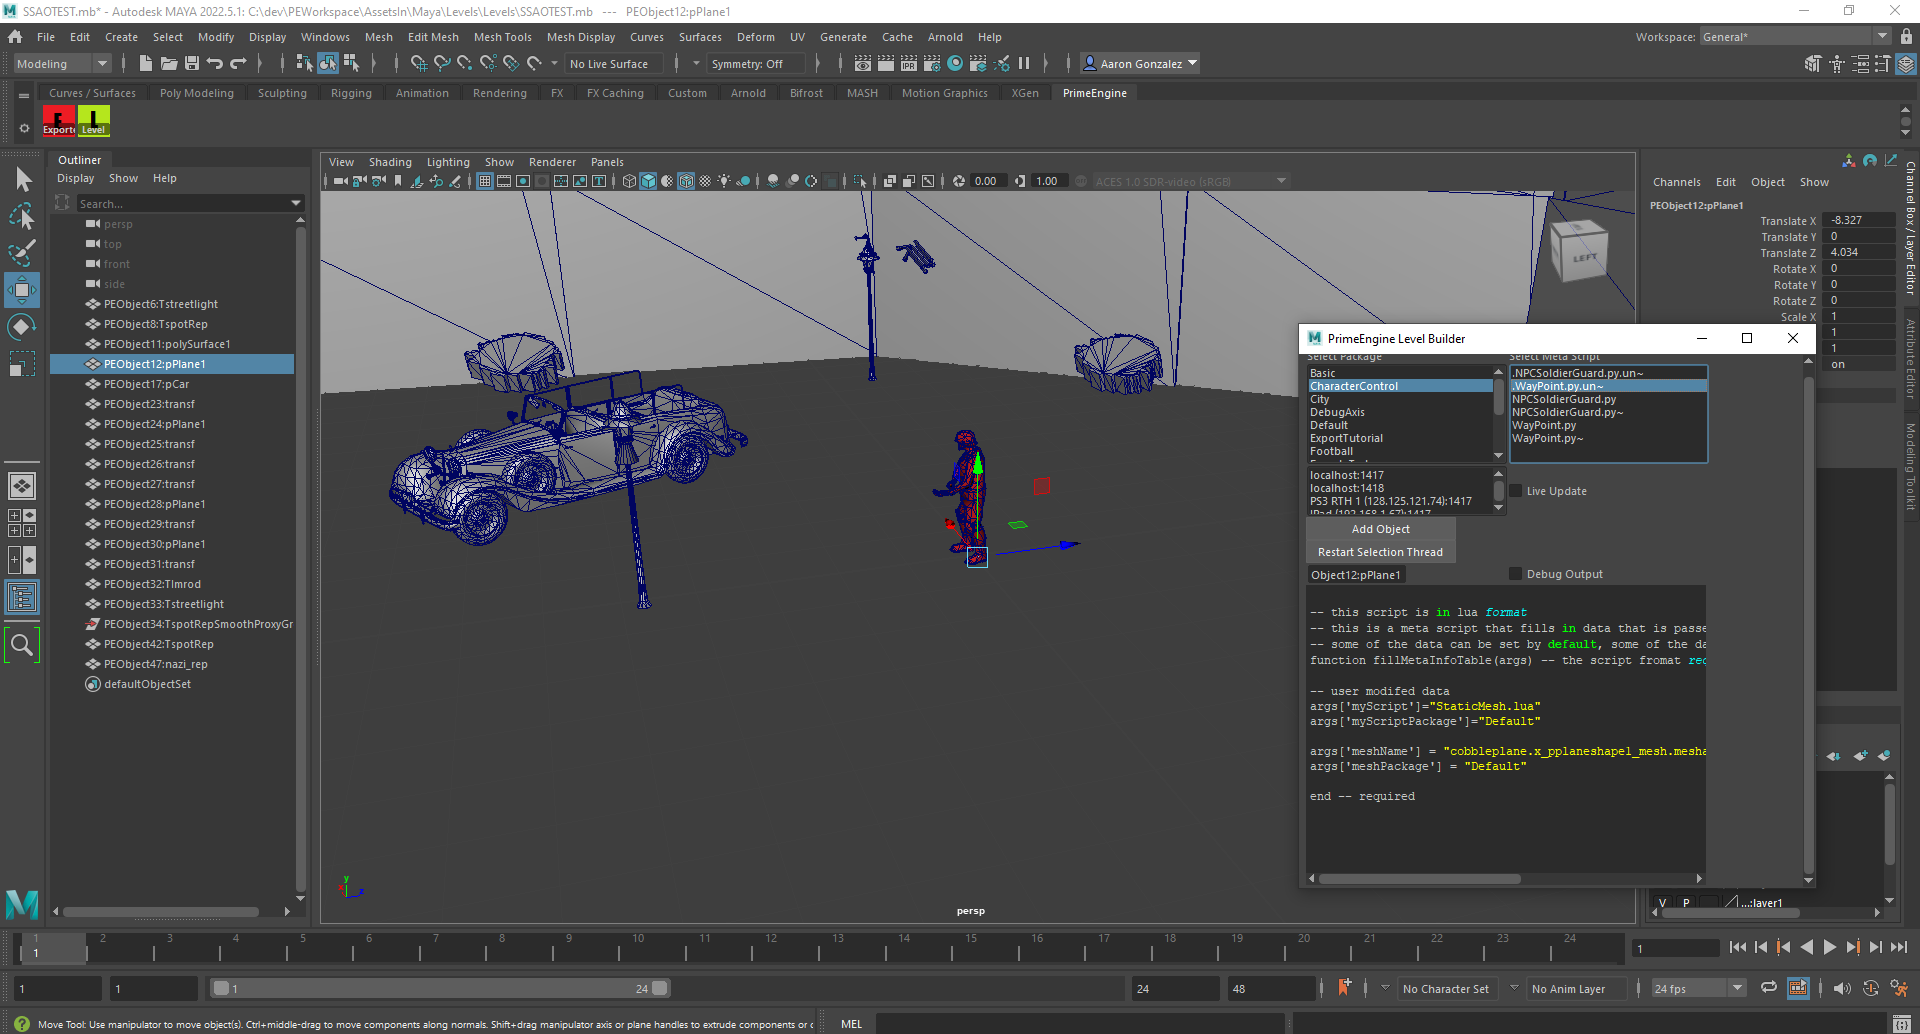1920x1034 pixels.
Task: Play the animation forwards
Action: click(x=1829, y=947)
